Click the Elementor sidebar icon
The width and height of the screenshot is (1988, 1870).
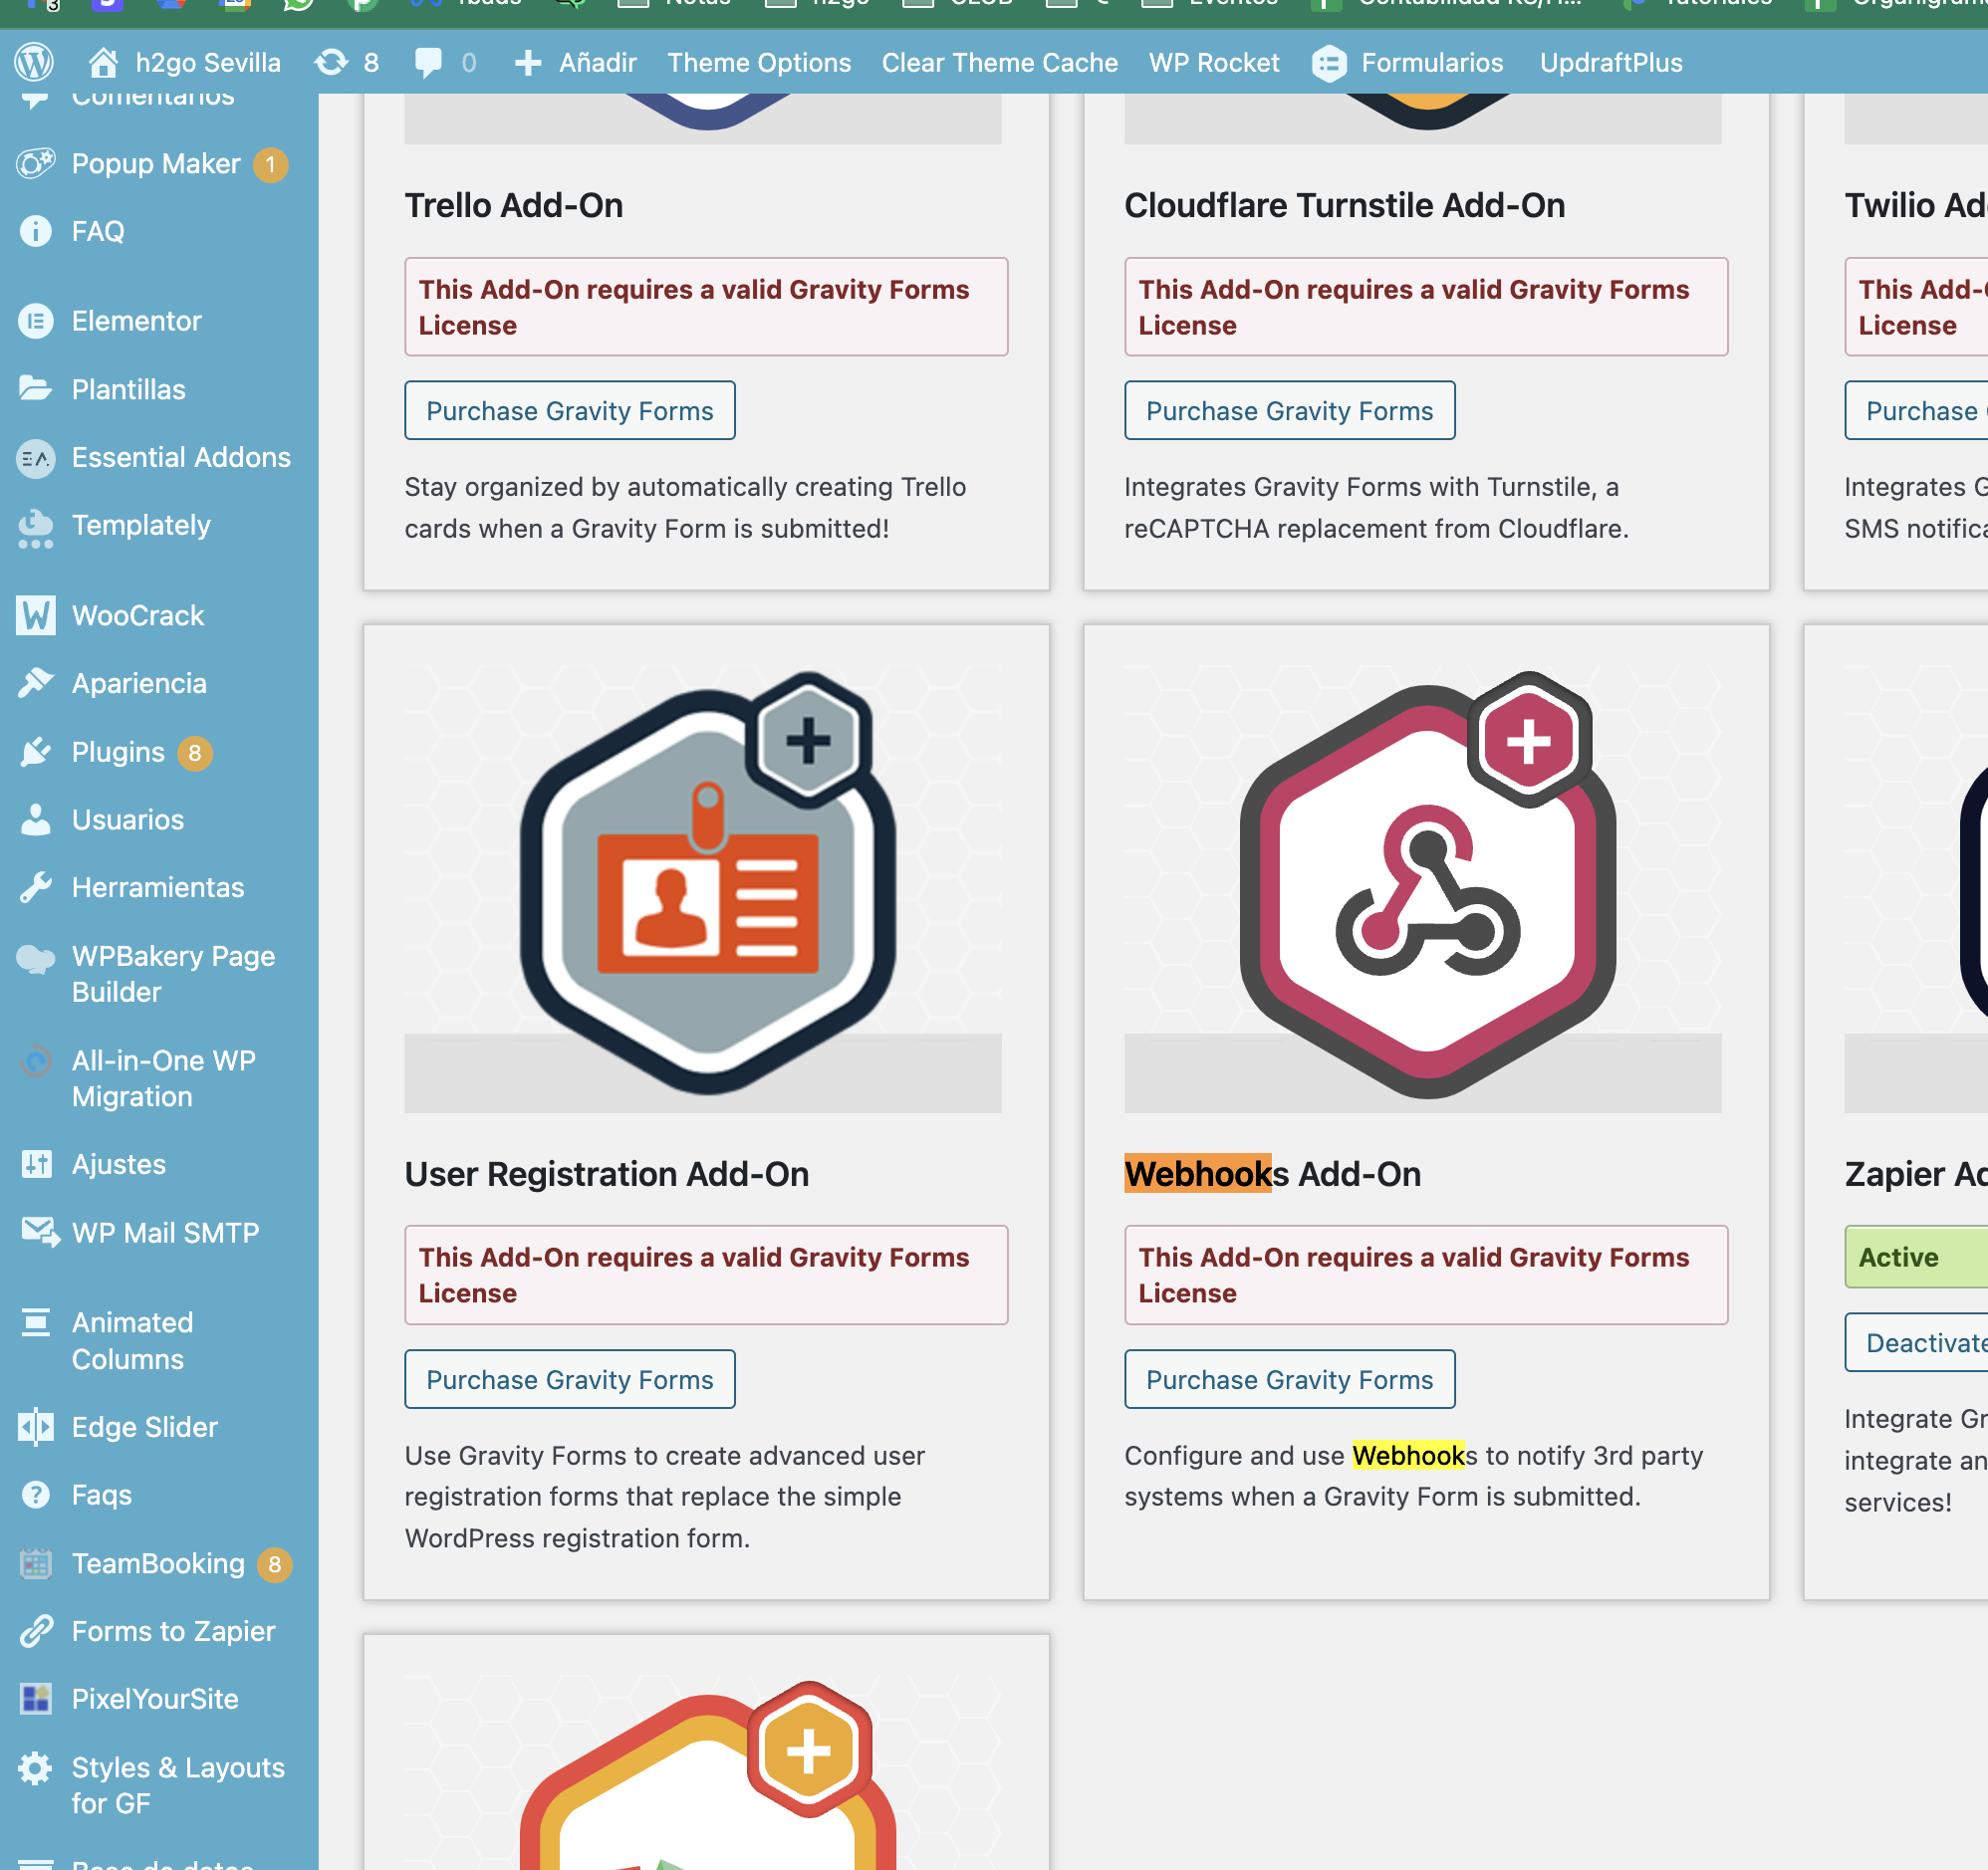(x=36, y=321)
